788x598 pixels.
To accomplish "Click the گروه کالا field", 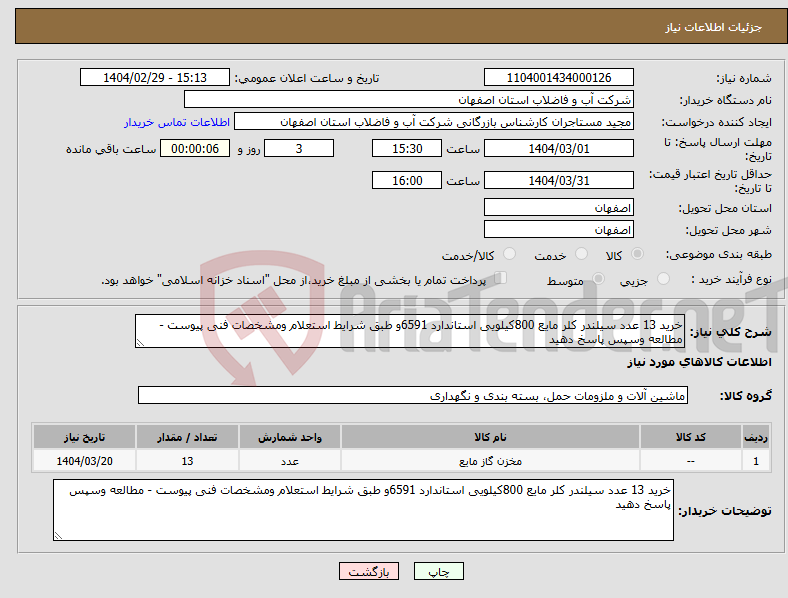I will tap(413, 395).
